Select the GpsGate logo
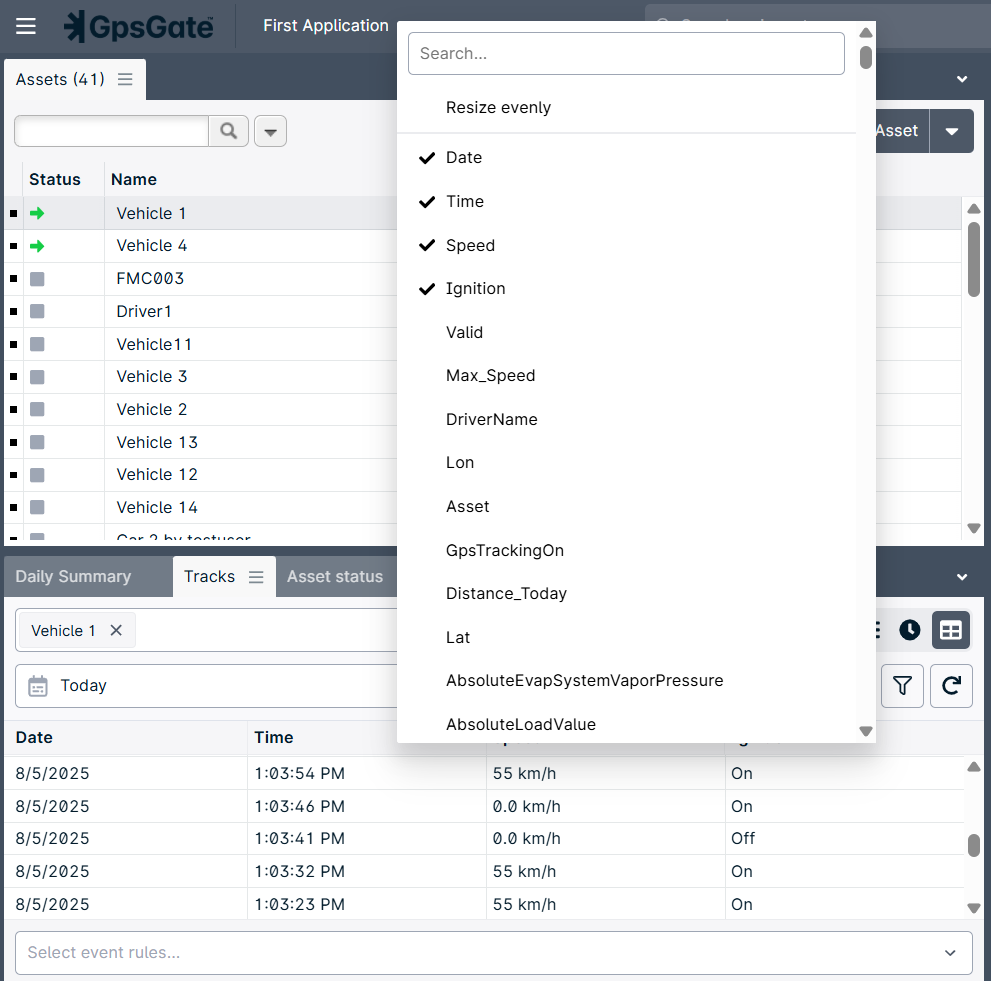This screenshot has height=981, width=991. coord(138,27)
